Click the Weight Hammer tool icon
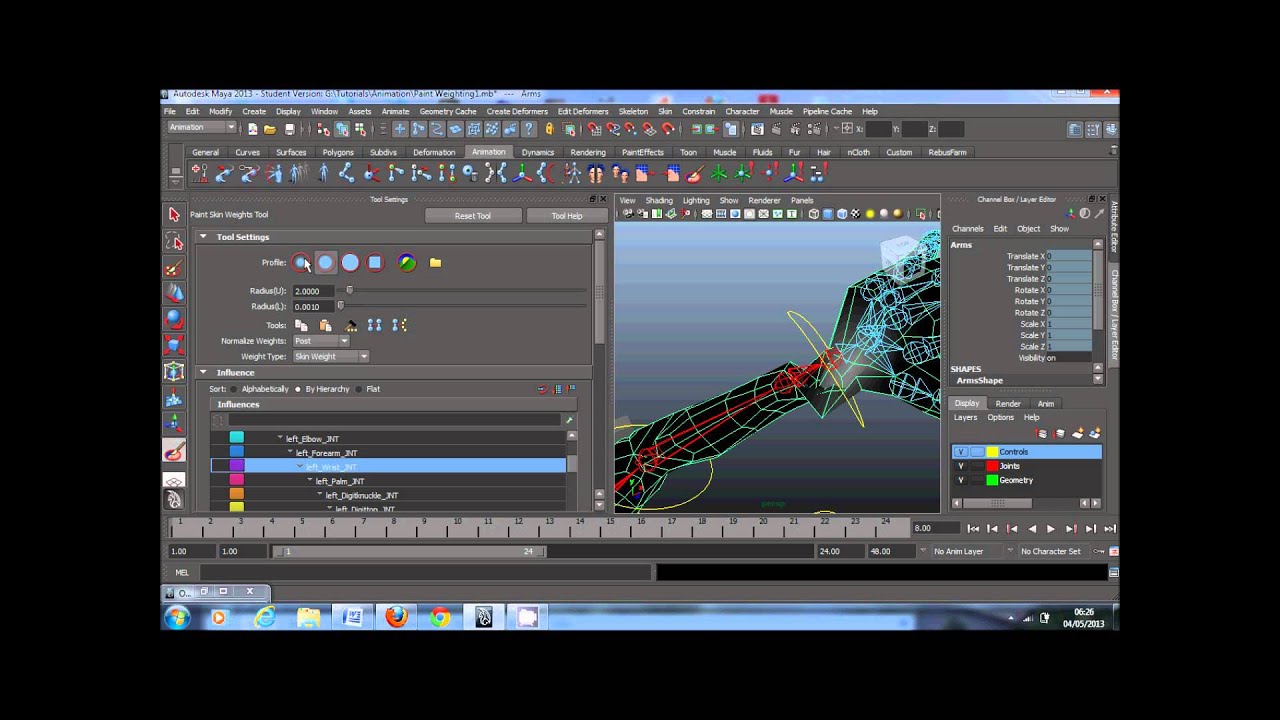 (351, 325)
